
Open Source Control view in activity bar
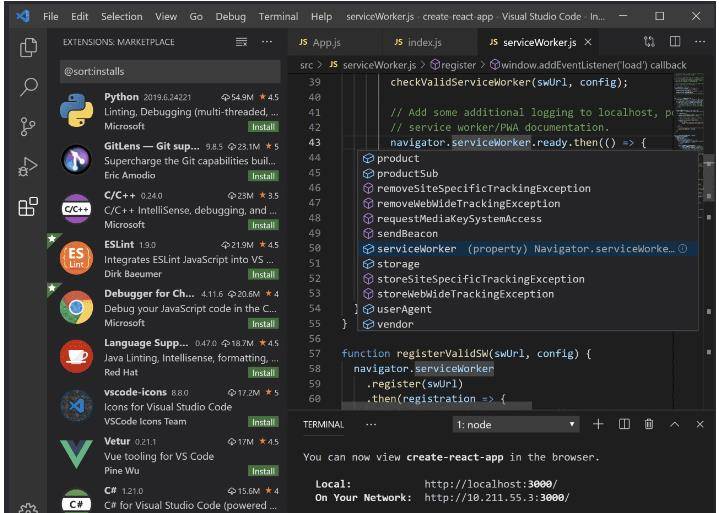click(x=28, y=126)
